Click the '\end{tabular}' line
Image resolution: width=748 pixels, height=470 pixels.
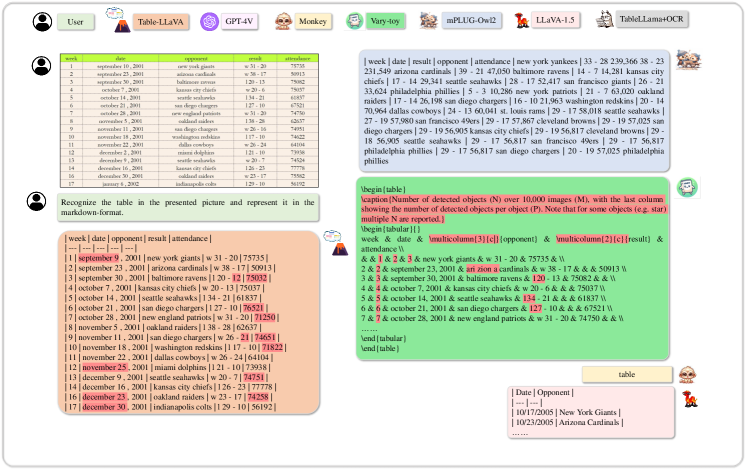coord(384,338)
